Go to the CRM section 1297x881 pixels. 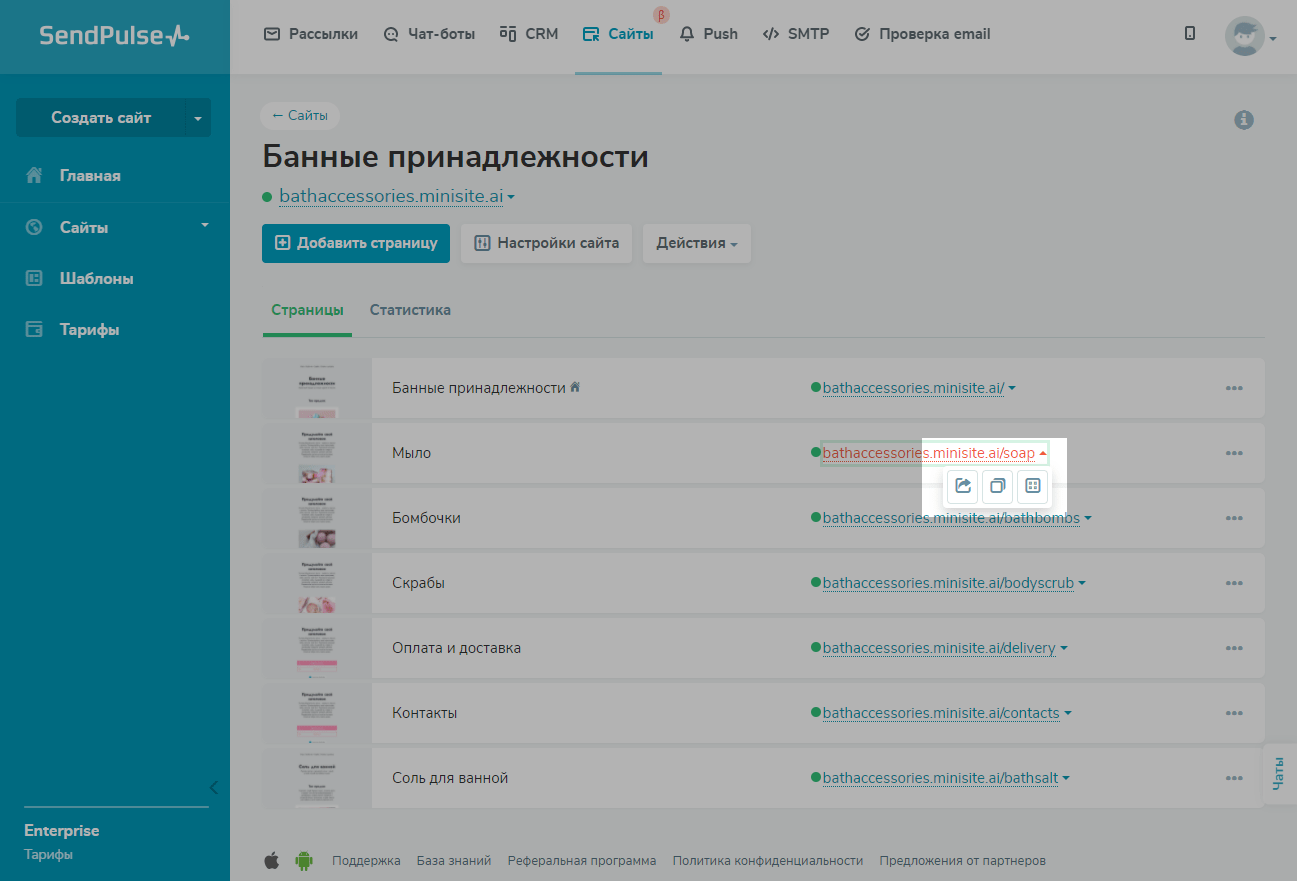coord(529,34)
